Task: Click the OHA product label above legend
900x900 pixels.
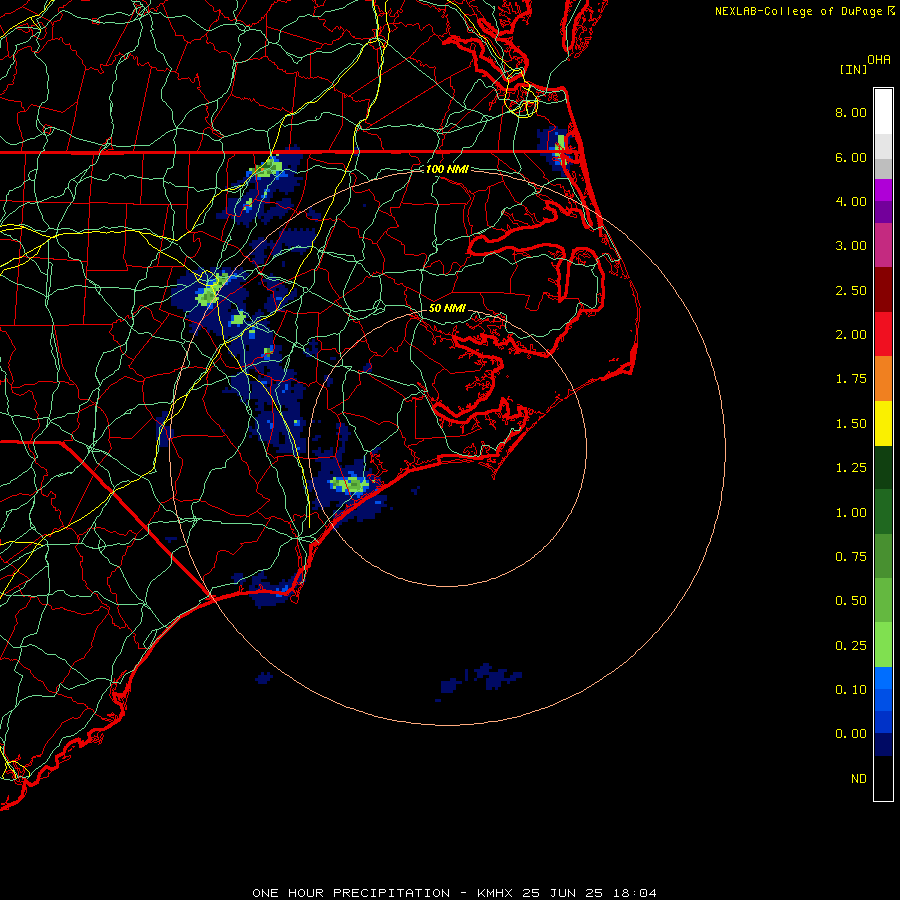Action: [x=879, y=60]
